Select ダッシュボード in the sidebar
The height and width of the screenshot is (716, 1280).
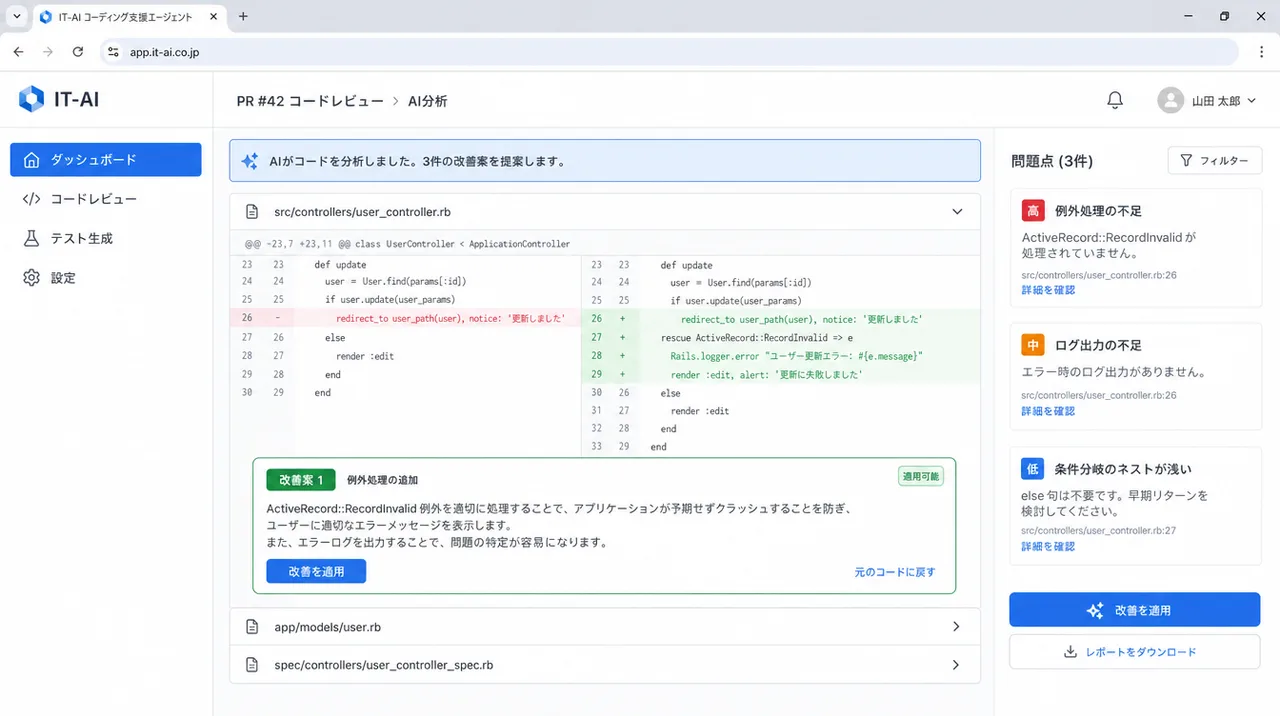(106, 160)
